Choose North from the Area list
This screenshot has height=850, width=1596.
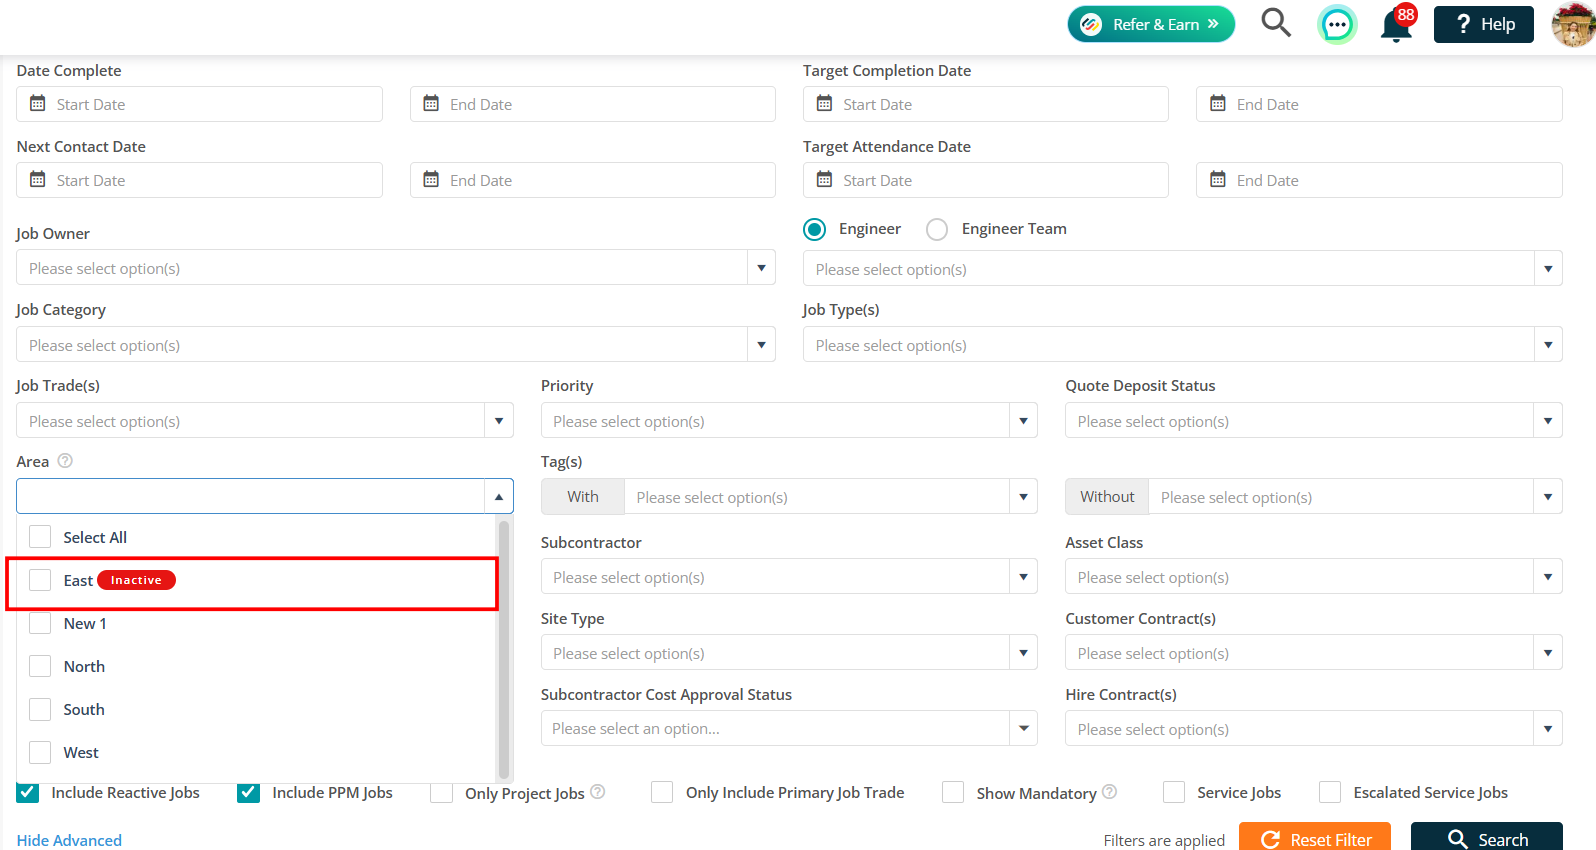point(84,666)
